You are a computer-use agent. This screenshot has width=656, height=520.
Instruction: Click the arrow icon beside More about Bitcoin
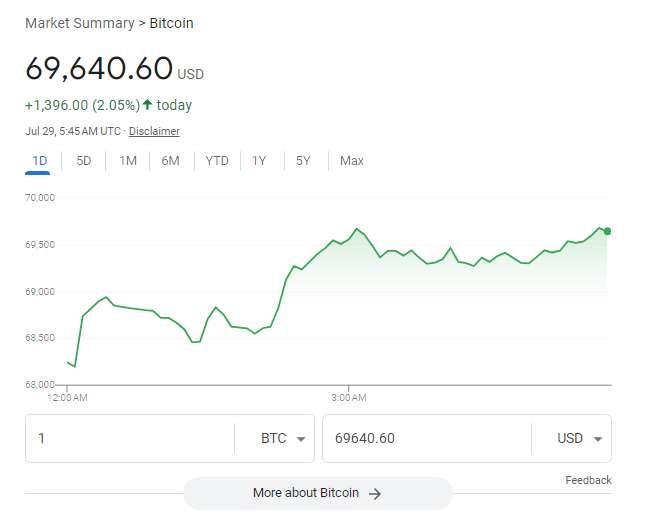click(x=375, y=493)
